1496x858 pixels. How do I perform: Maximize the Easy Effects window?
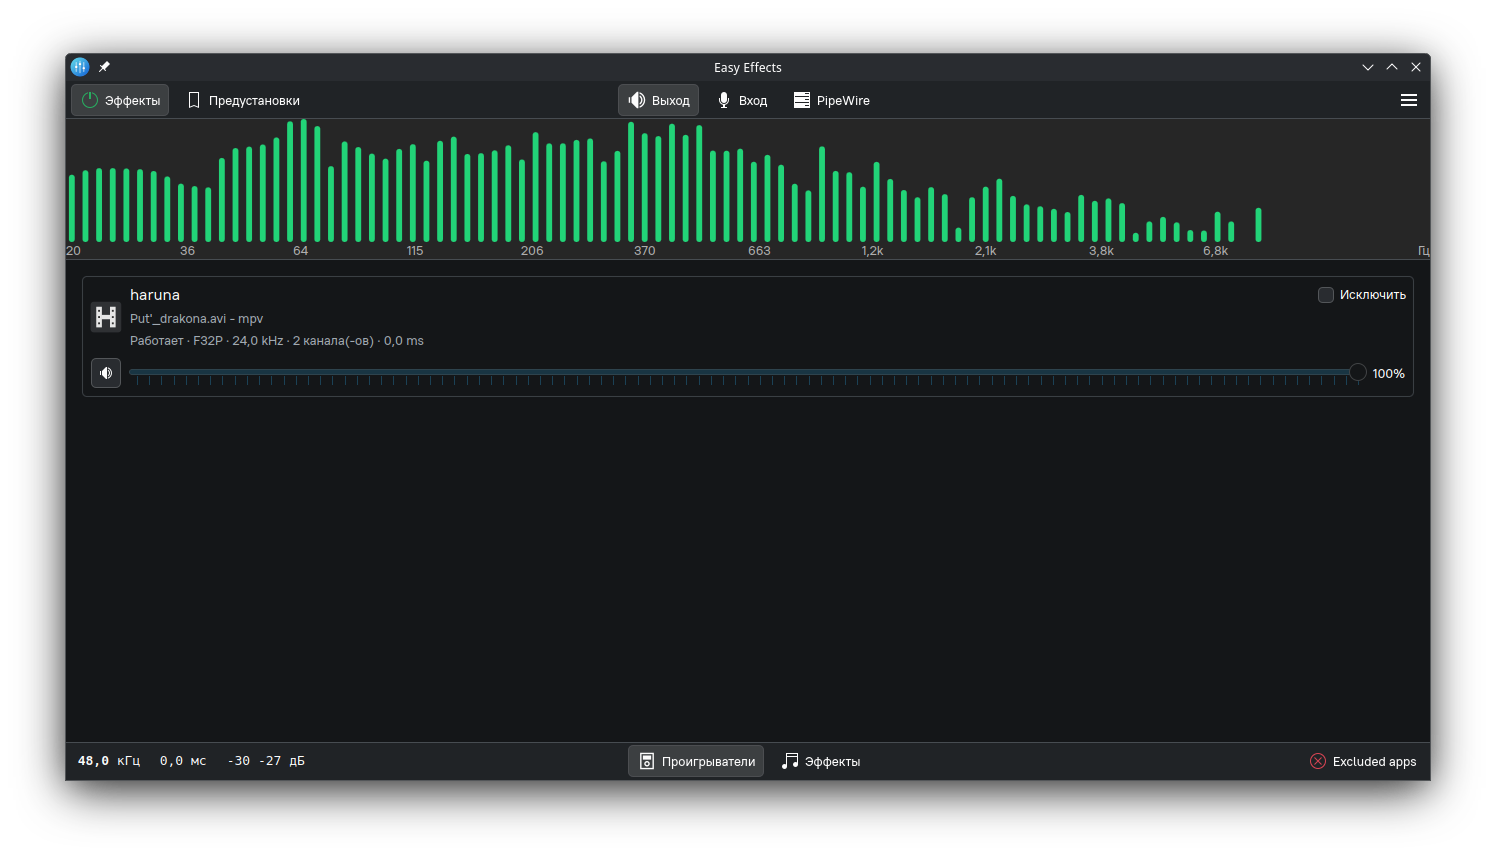coord(1392,67)
